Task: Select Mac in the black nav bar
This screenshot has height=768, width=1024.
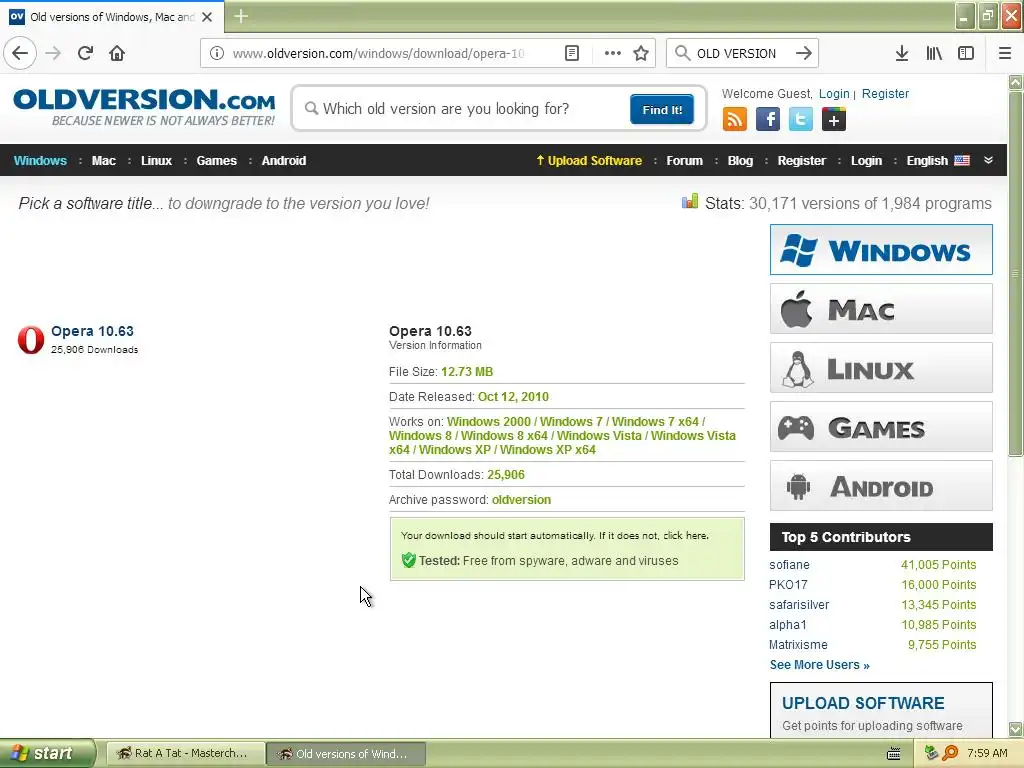Action: pyautogui.click(x=103, y=161)
